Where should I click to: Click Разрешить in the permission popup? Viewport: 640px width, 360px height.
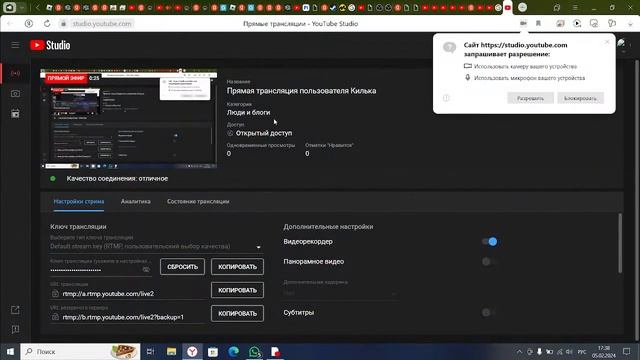click(530, 98)
